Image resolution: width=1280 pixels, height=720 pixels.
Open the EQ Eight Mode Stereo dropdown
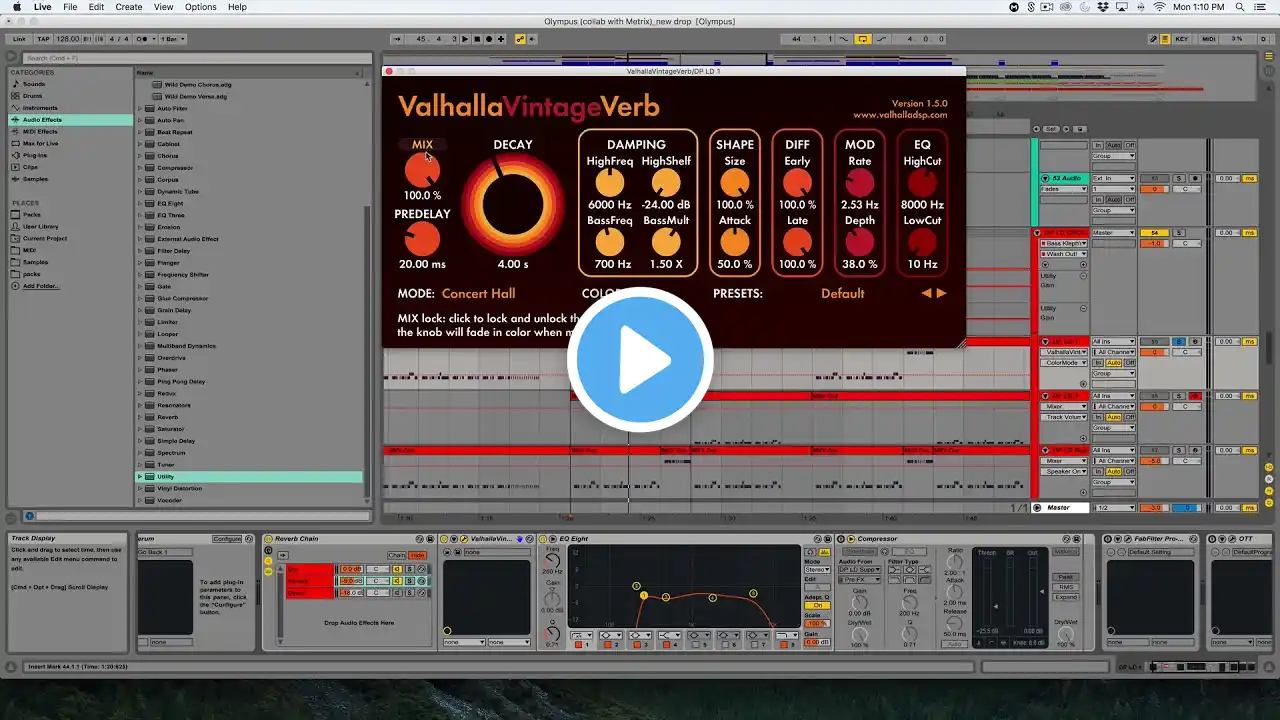[817, 570]
